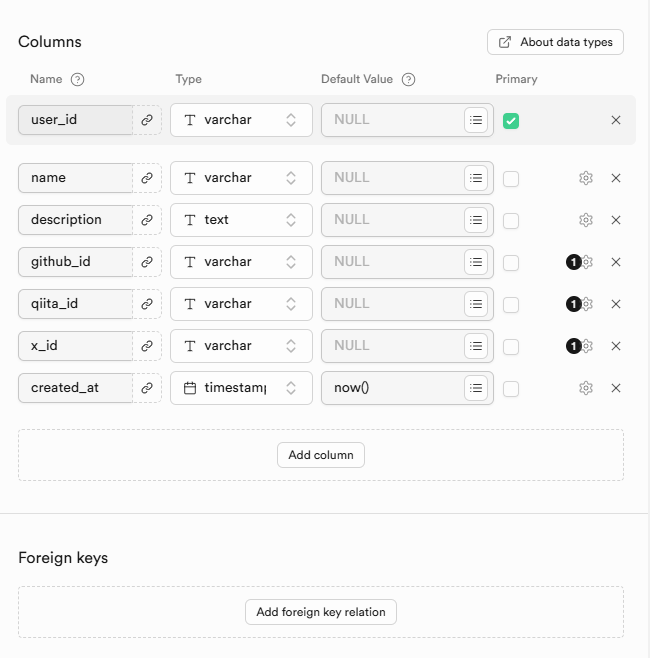
Task: Edit the github_id column name field
Action: click(75, 262)
